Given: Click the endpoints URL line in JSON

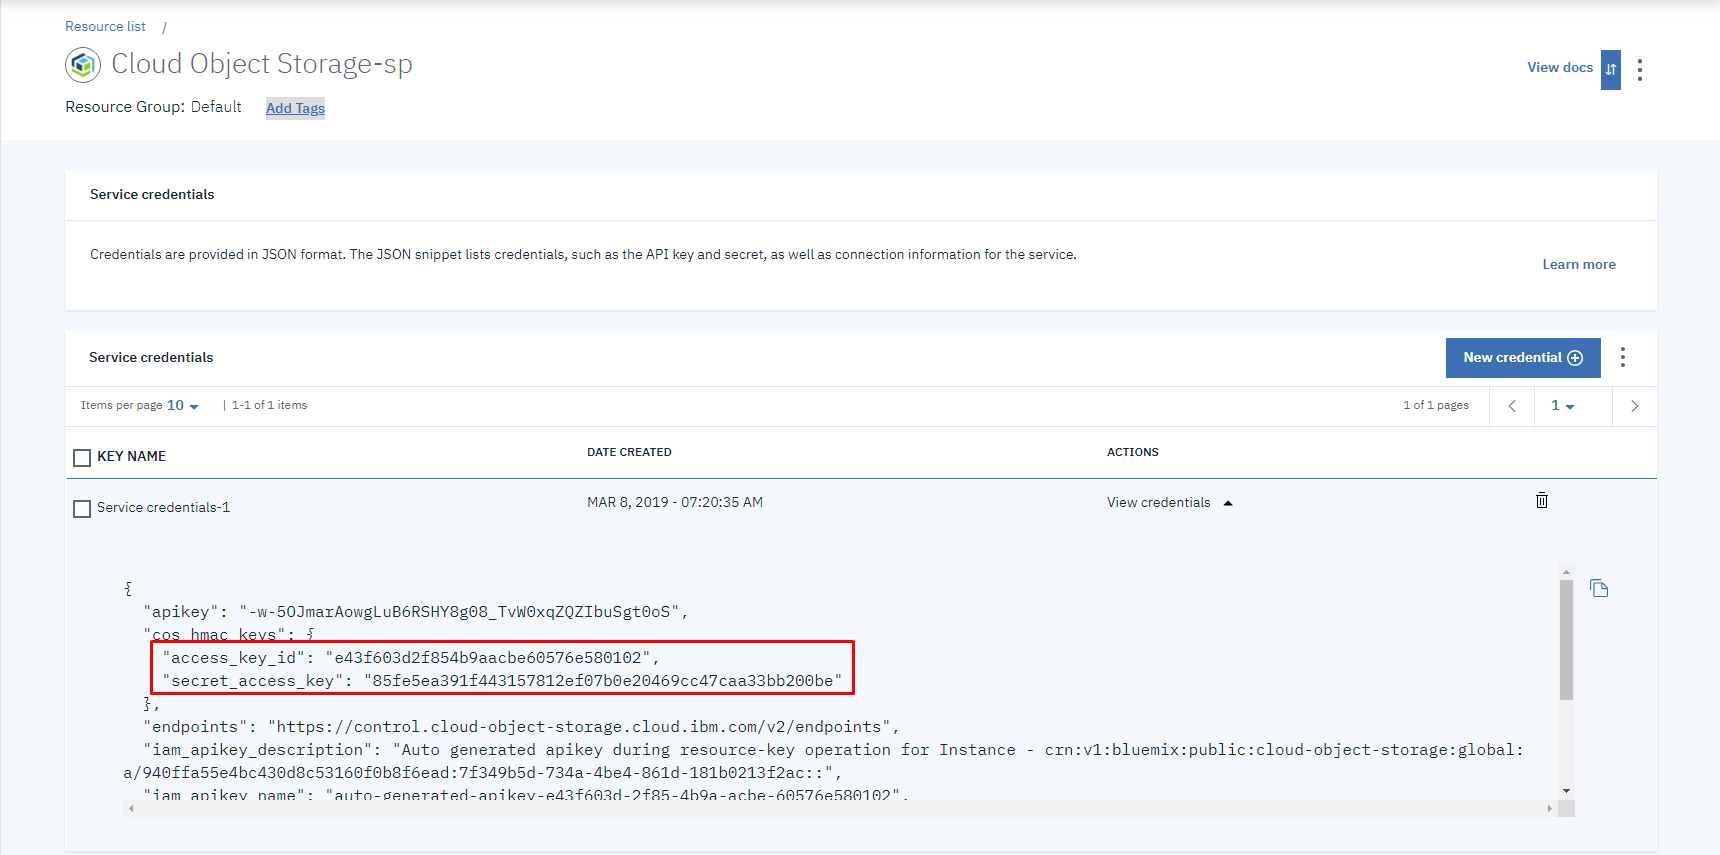Looking at the screenshot, I should pos(521,727).
